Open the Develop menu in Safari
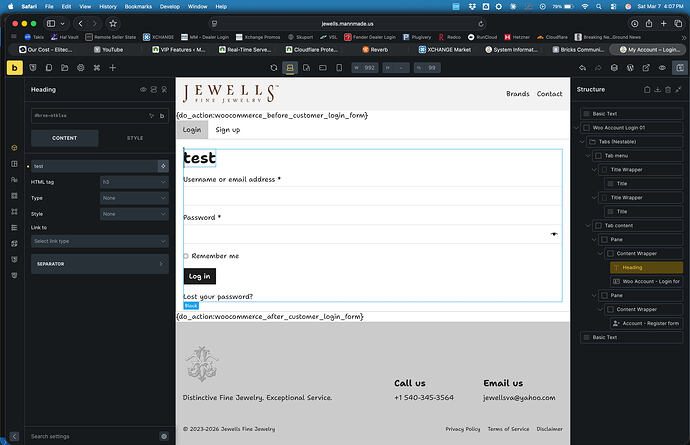Screen dimensions: 690x445 point(170,7)
